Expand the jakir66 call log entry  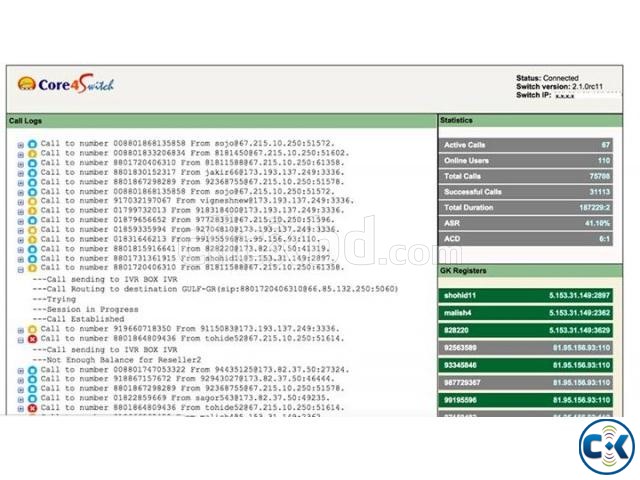(x=20, y=174)
